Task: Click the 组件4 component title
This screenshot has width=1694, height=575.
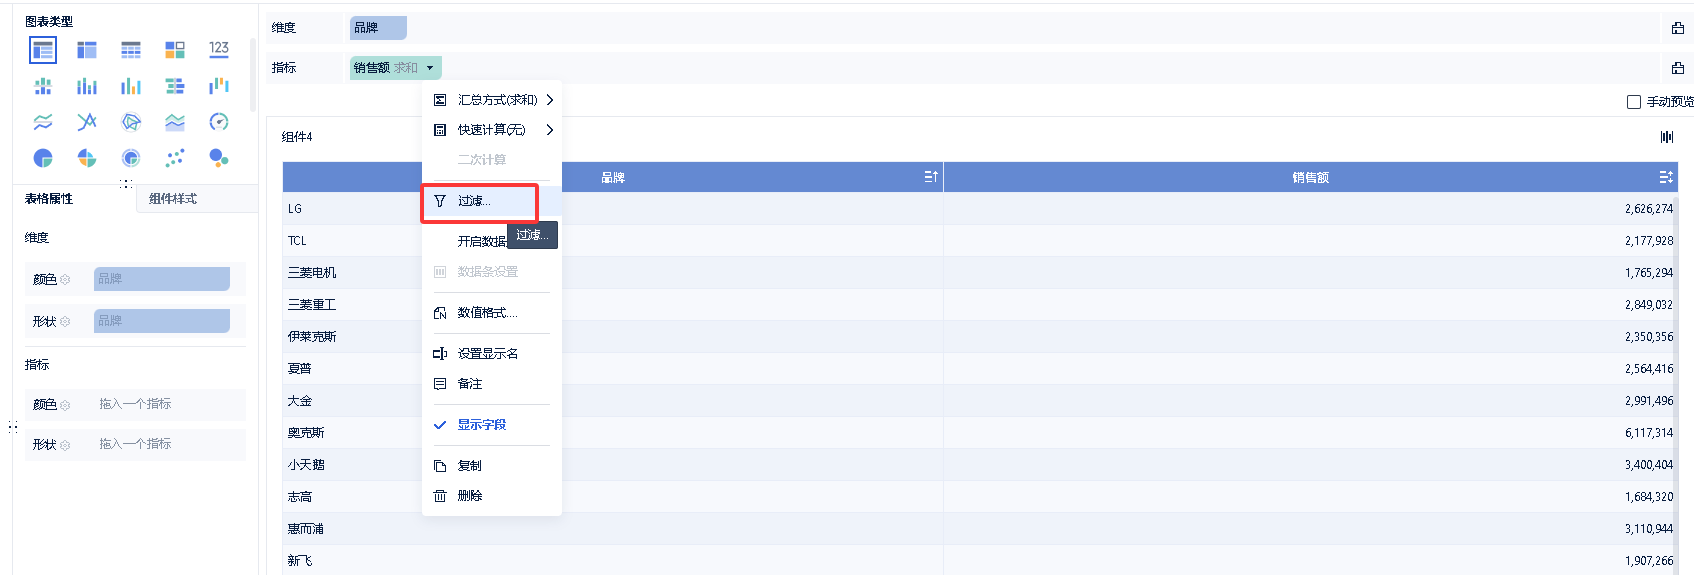Action: tap(297, 137)
